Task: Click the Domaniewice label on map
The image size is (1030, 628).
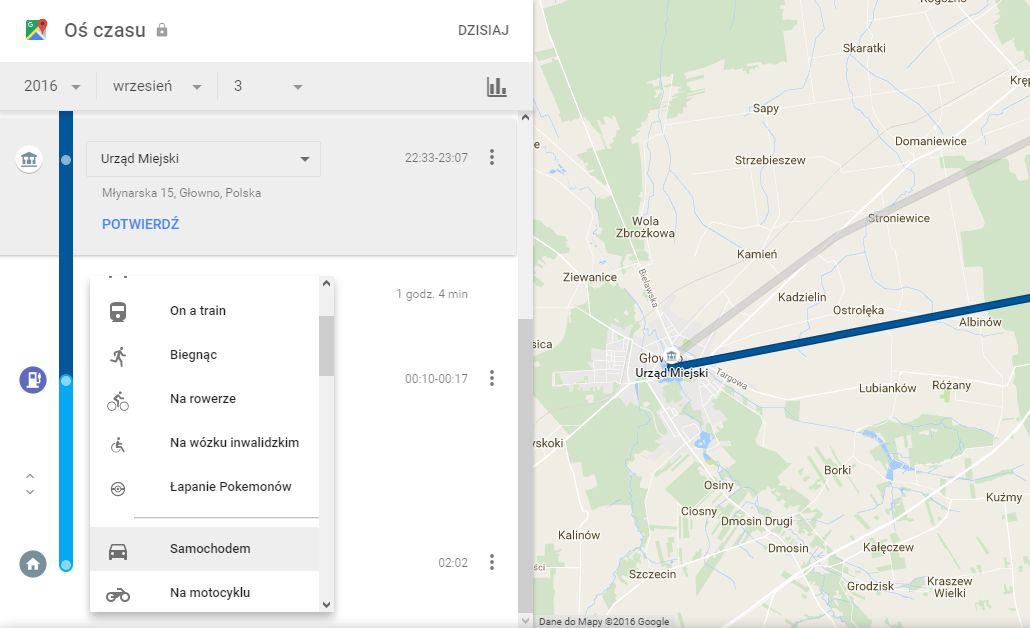Action: pos(931,141)
